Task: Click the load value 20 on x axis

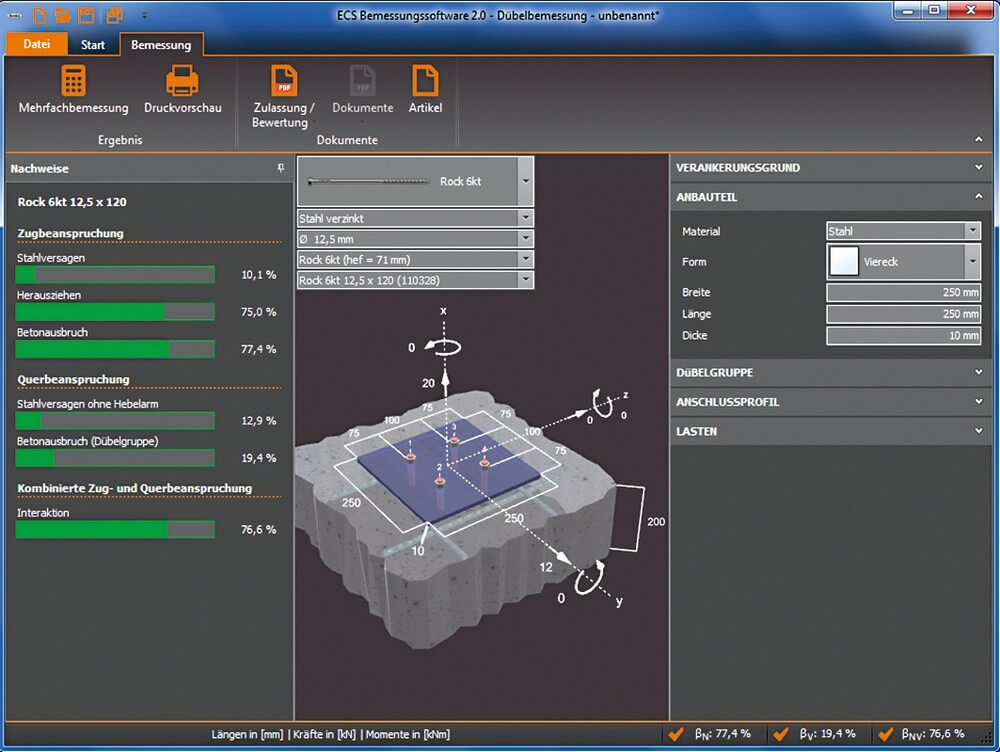Action: pyautogui.click(x=428, y=383)
